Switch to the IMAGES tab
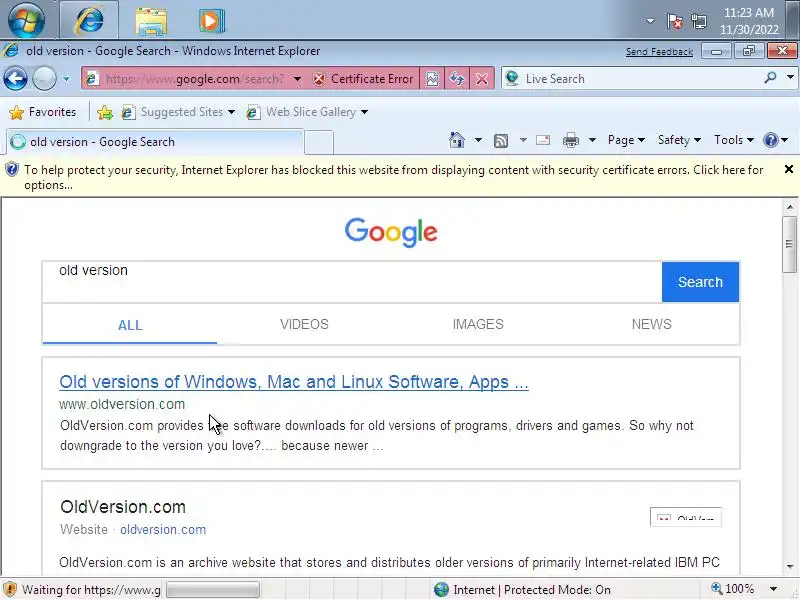 click(x=478, y=324)
